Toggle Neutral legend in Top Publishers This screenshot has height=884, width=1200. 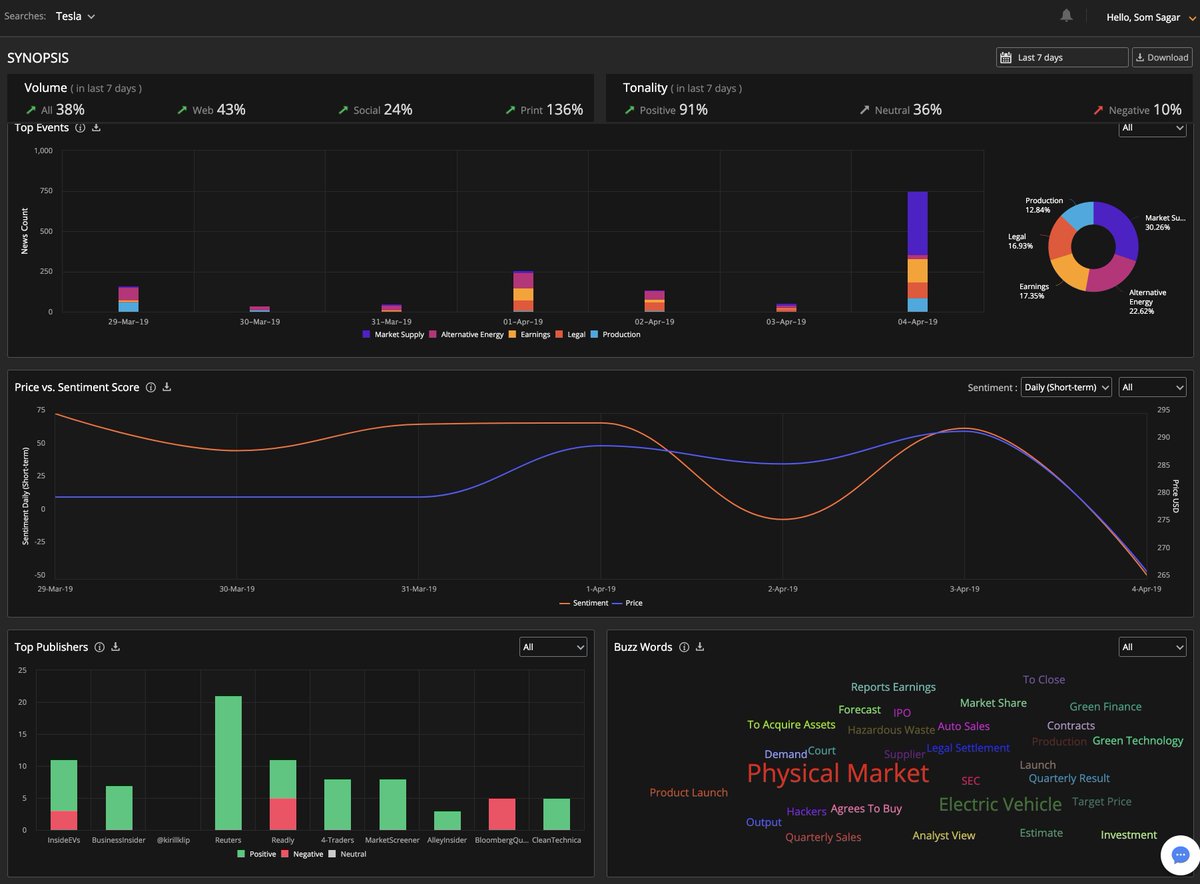348,854
